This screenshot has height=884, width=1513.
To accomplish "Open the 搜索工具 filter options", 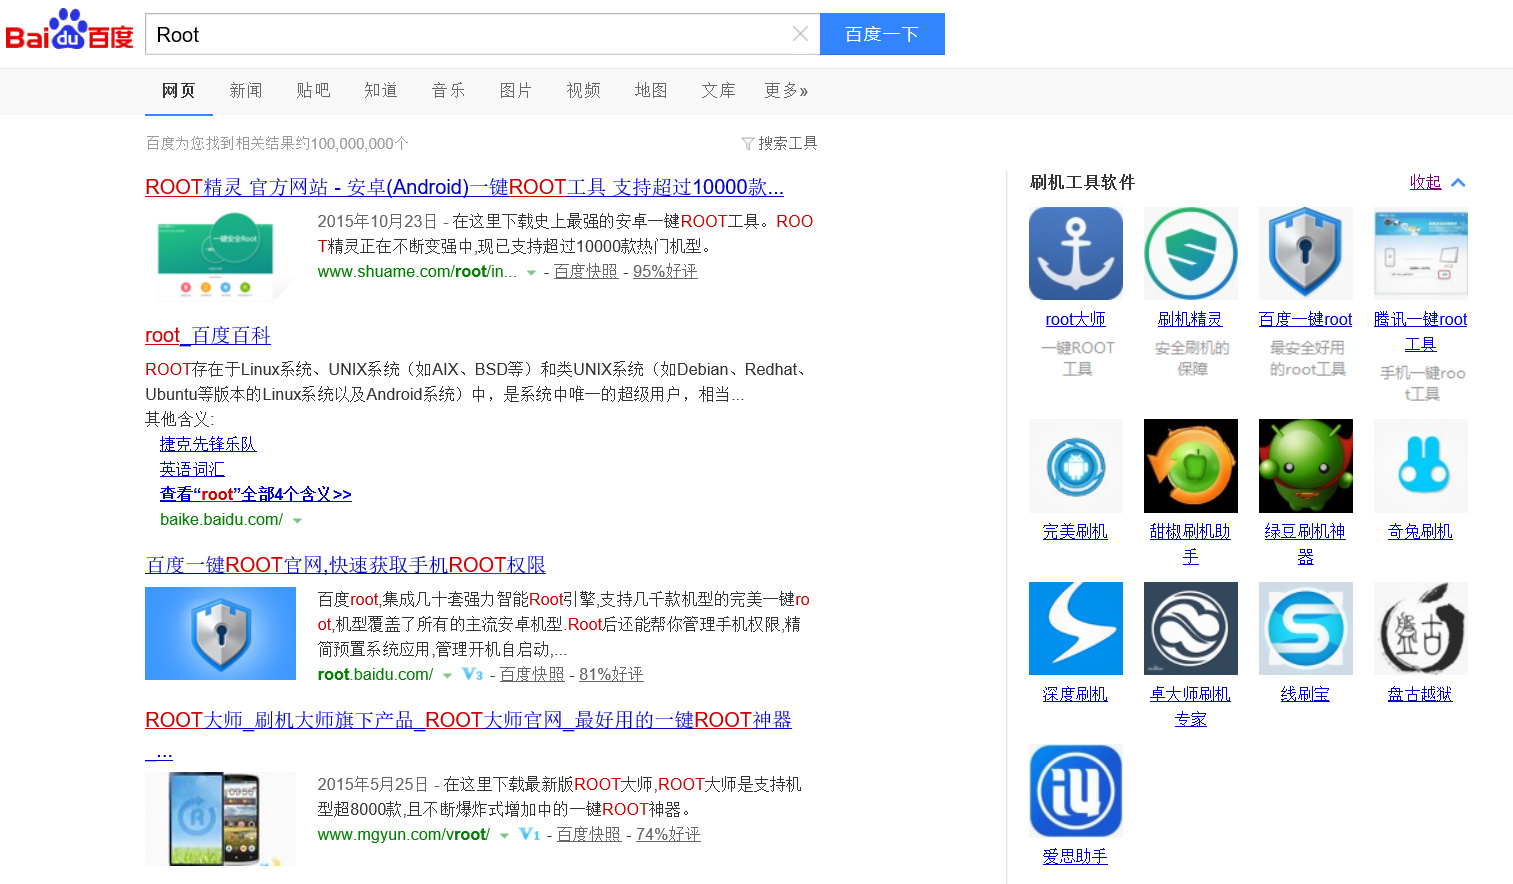I will 780,143.
